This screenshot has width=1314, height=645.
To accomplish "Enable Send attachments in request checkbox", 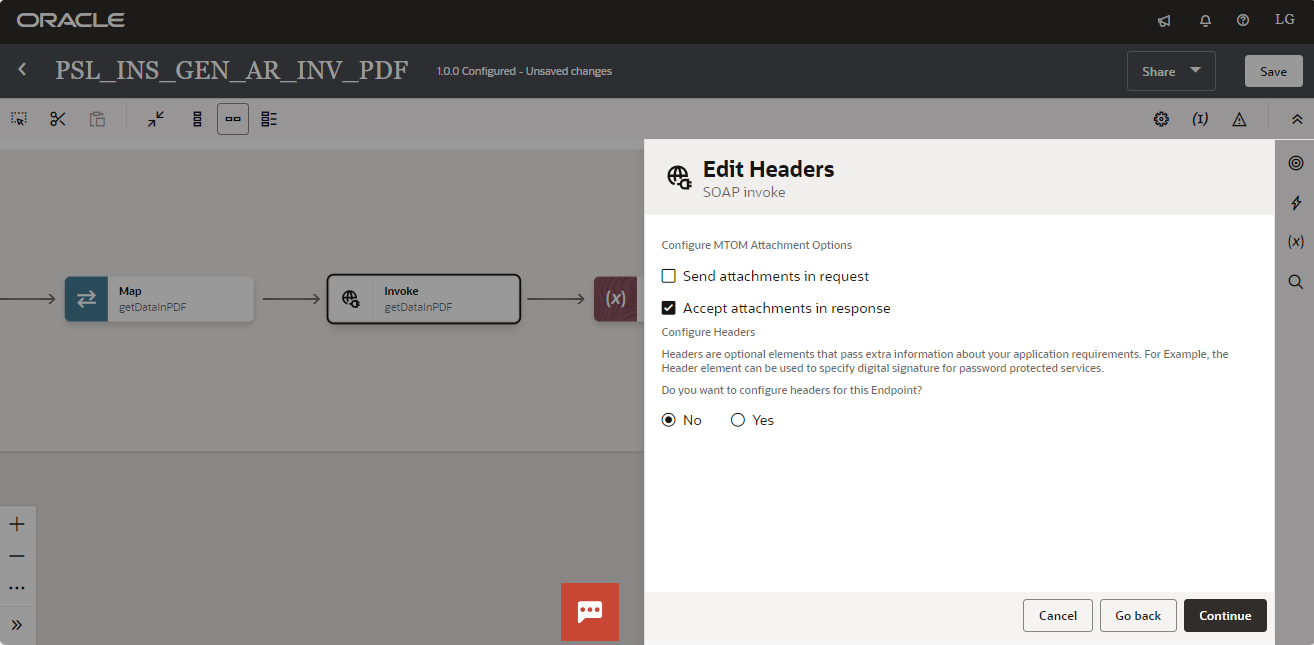I will (x=669, y=276).
